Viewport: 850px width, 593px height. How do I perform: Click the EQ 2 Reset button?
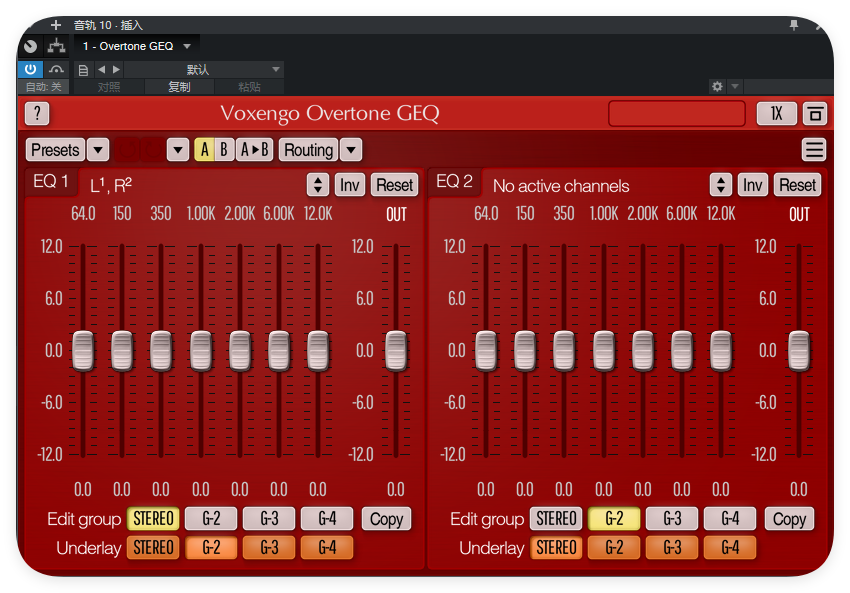tap(797, 185)
